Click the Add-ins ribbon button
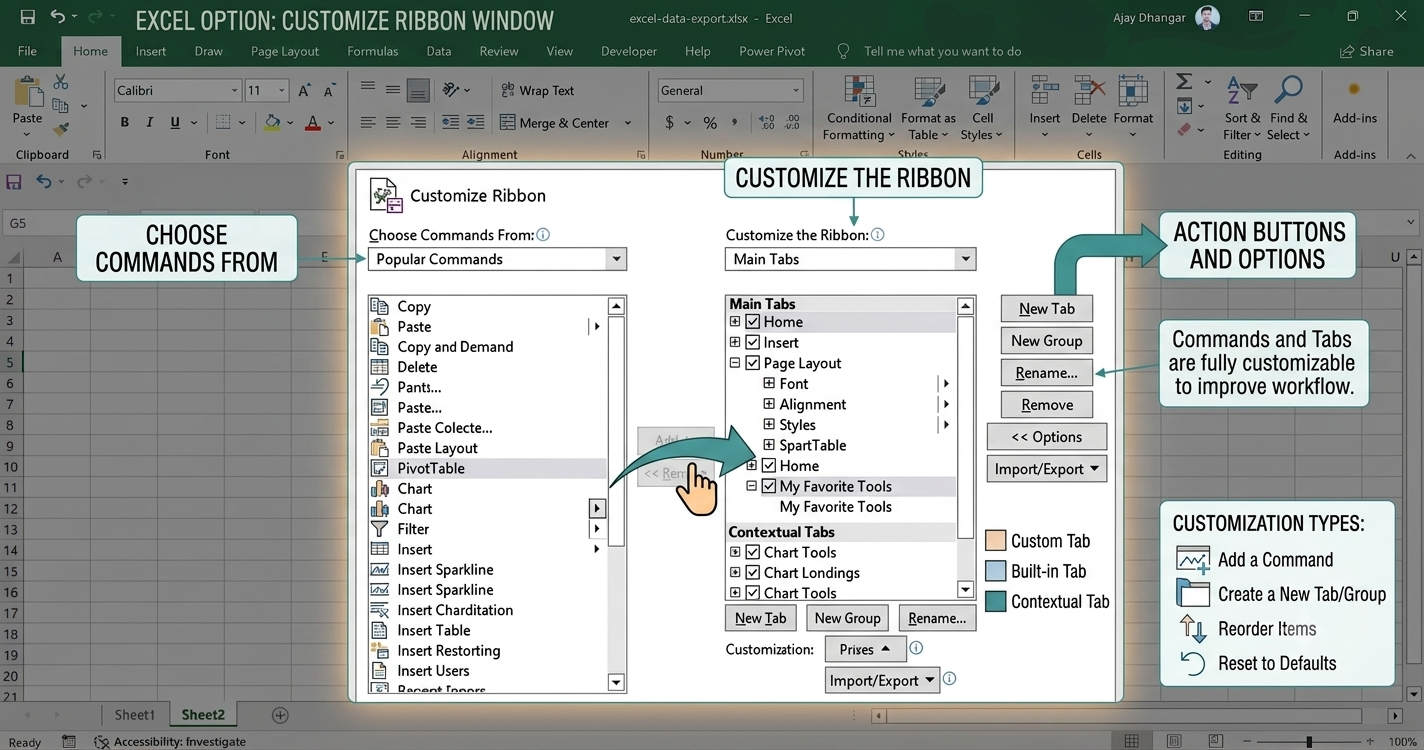 pyautogui.click(x=1355, y=103)
